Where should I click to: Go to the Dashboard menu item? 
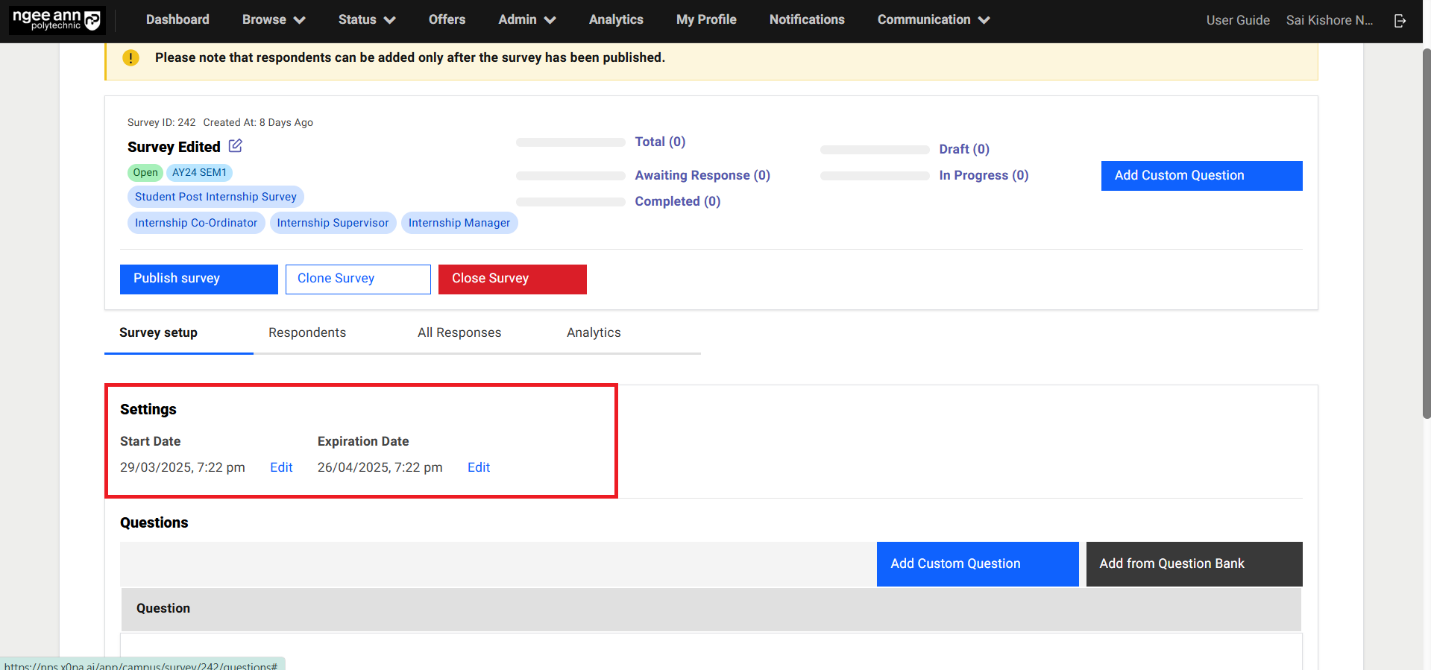(177, 20)
